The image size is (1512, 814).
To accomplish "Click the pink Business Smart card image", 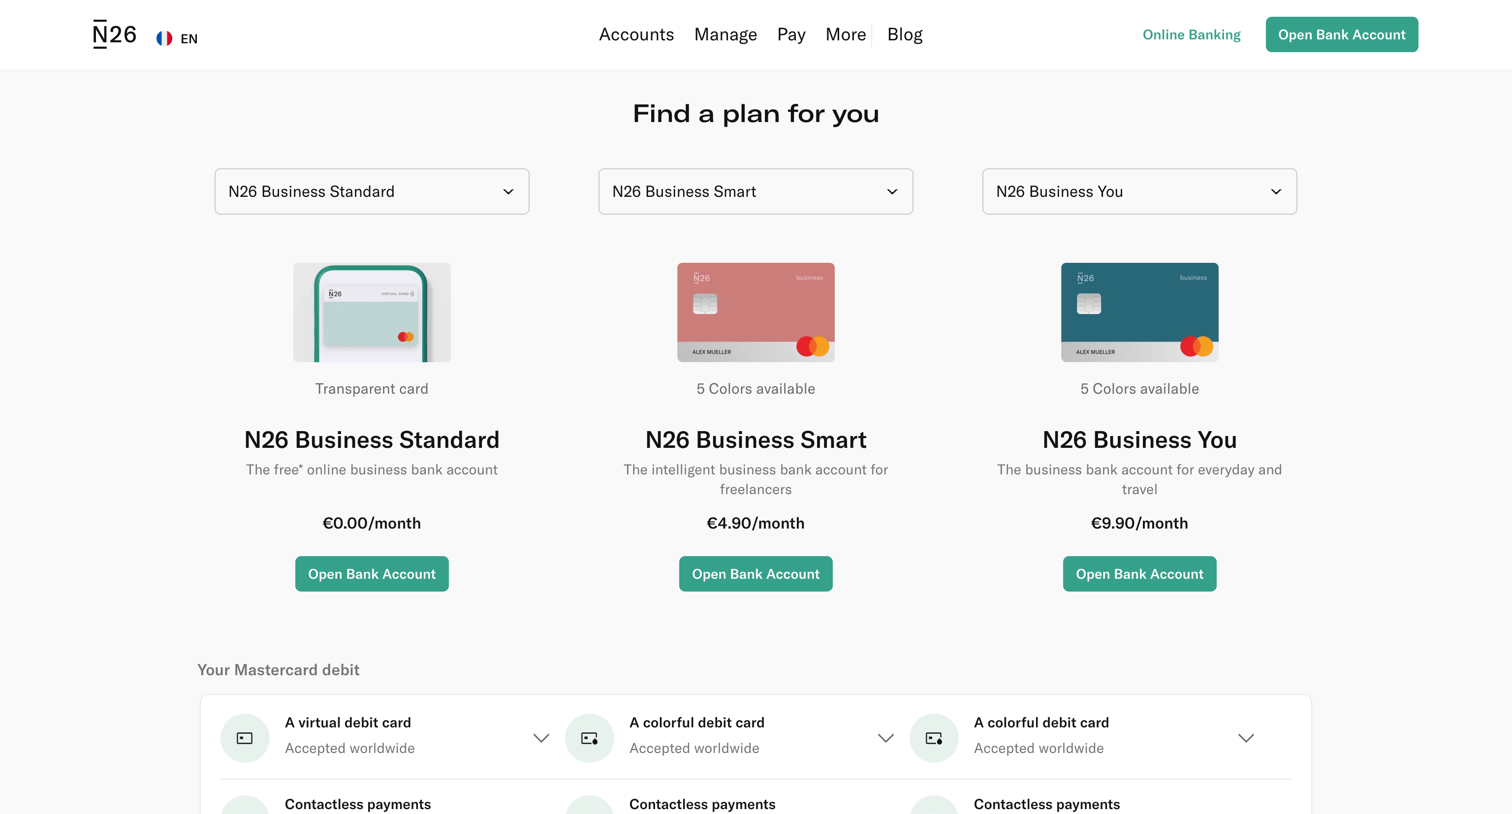I will (x=756, y=312).
